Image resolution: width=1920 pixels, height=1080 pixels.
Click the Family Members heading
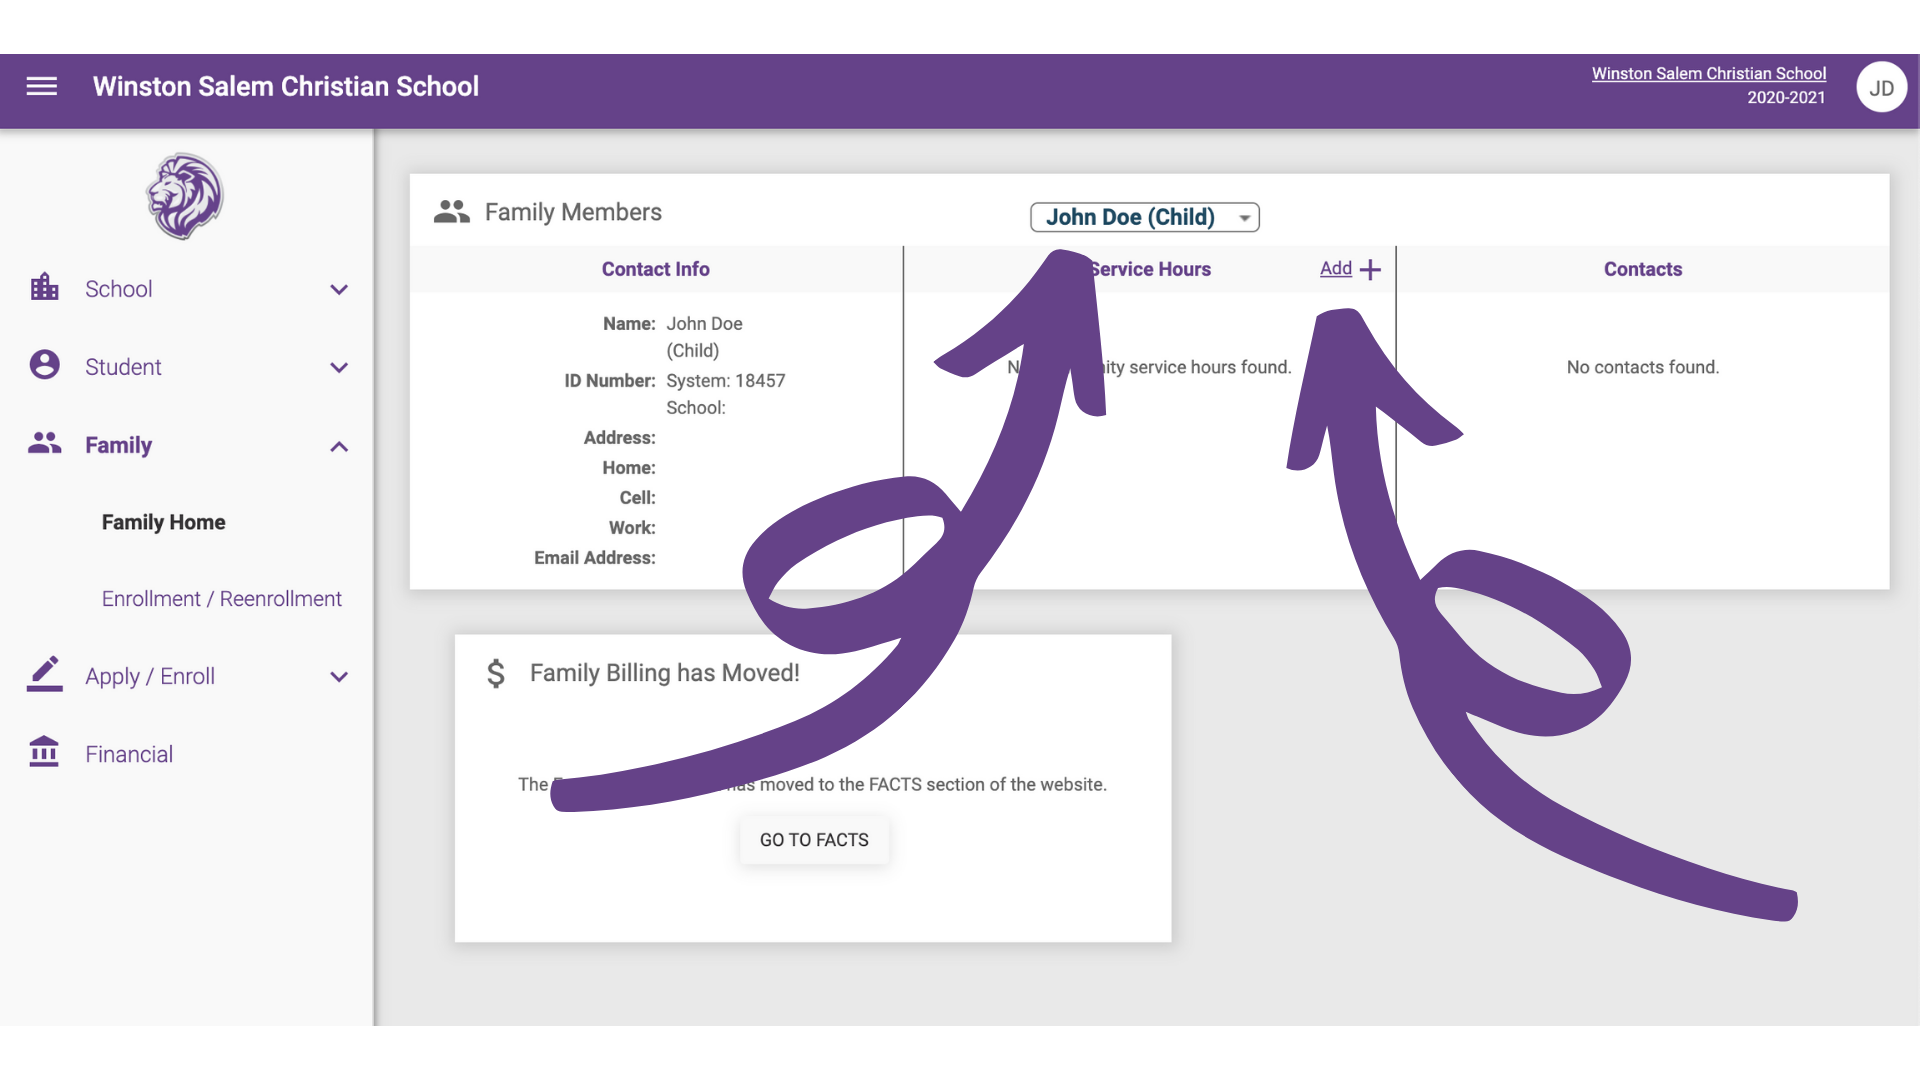pyautogui.click(x=573, y=212)
